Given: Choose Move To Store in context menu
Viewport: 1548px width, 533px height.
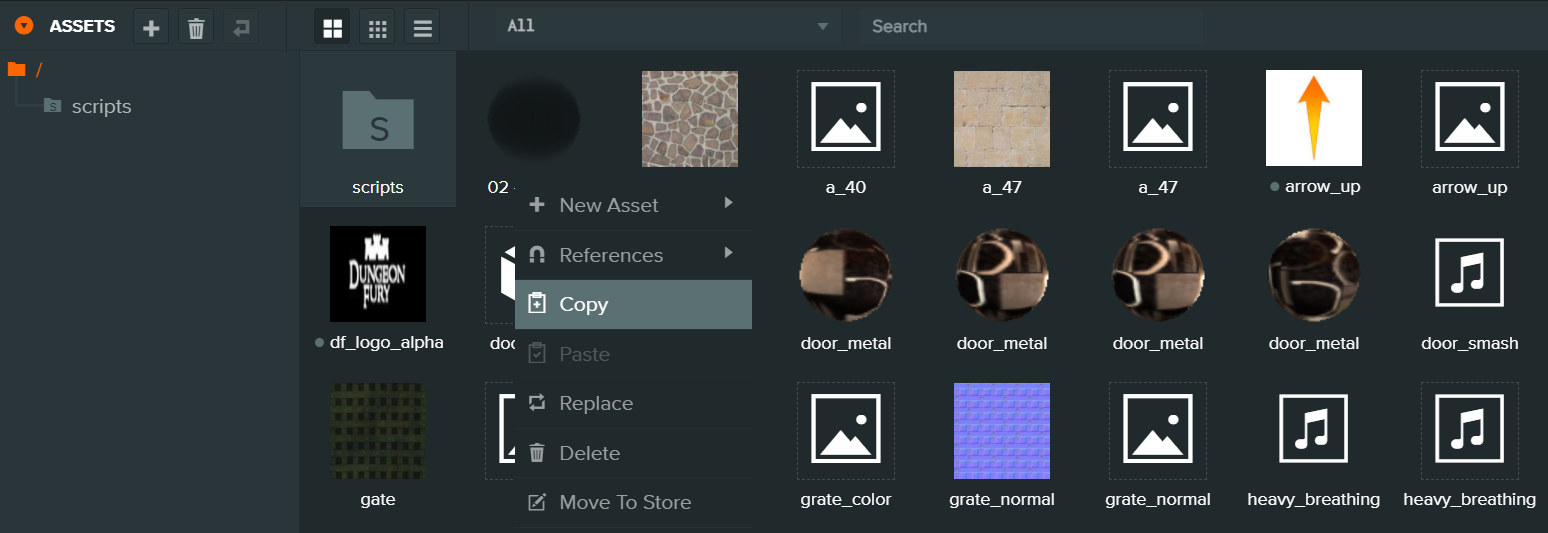Looking at the screenshot, I should (633, 502).
